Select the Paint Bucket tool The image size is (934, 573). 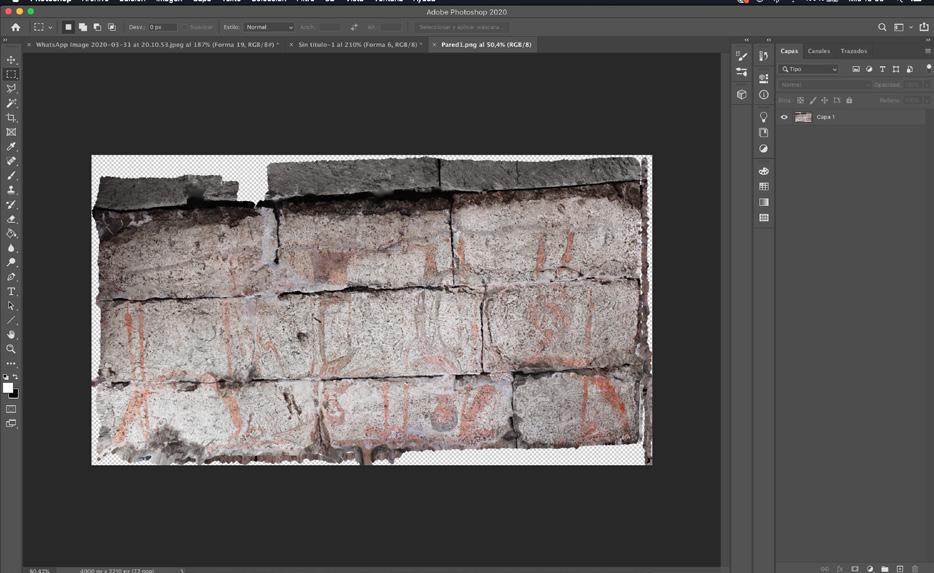point(11,233)
